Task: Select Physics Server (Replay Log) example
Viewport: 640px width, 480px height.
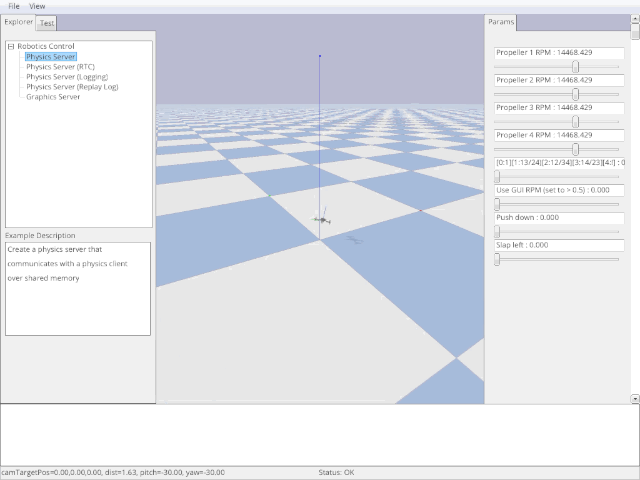Action: coord(72,87)
